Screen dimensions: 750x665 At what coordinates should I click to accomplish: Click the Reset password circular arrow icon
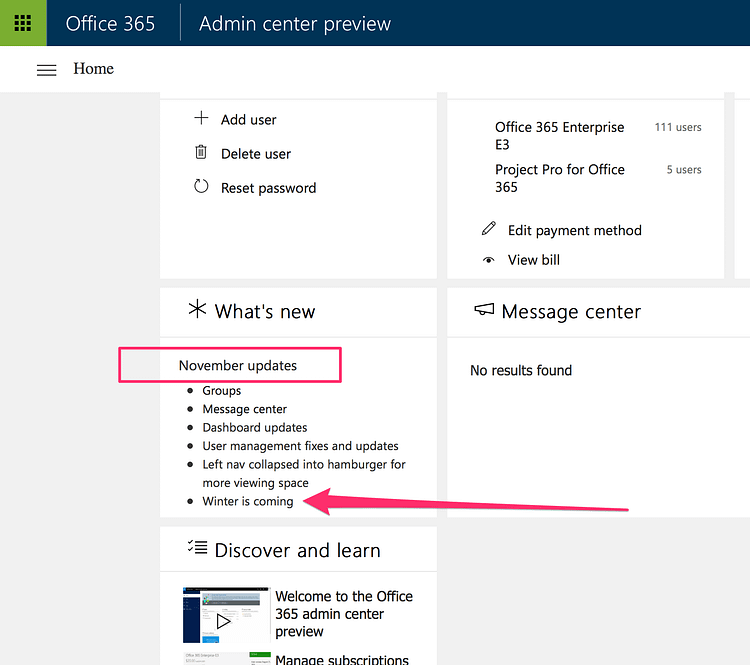pyautogui.click(x=201, y=186)
